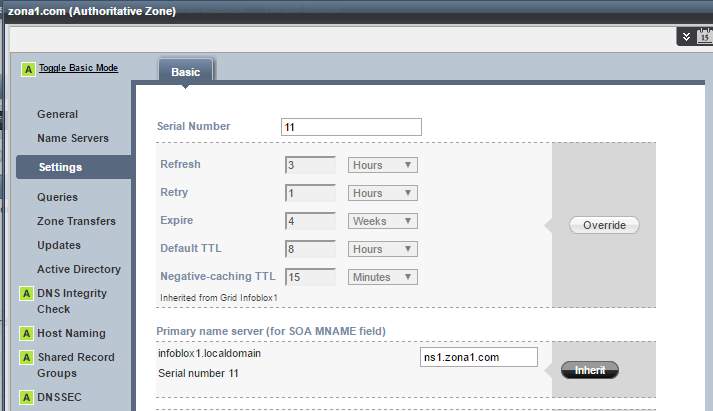This screenshot has height=411, width=713.
Task: Open the Name Servers section
Action: (73, 138)
